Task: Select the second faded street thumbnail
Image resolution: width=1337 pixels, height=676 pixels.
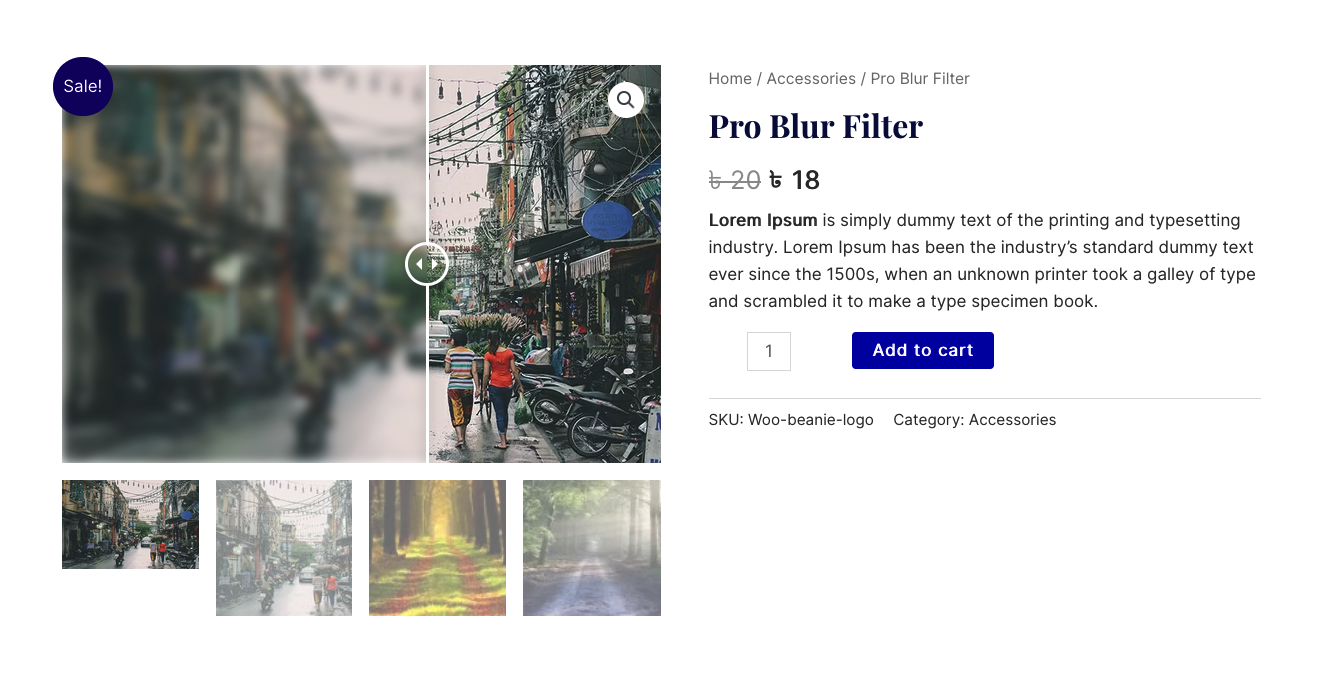Action: pyautogui.click(x=284, y=548)
